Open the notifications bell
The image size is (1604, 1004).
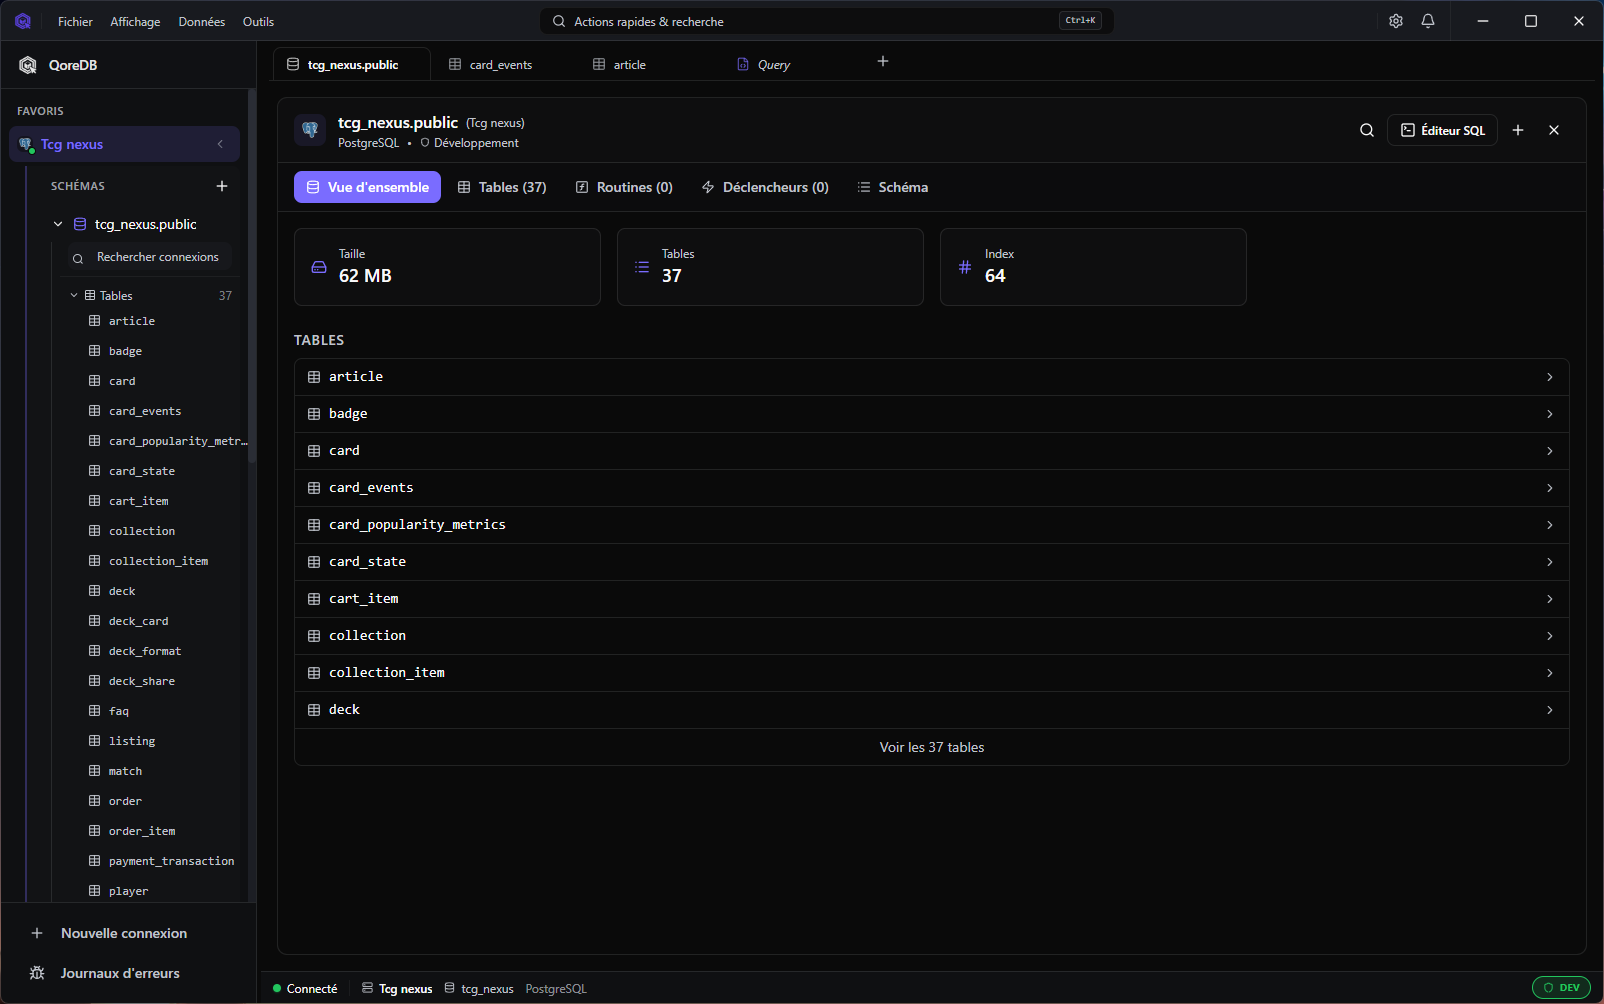pos(1428,21)
